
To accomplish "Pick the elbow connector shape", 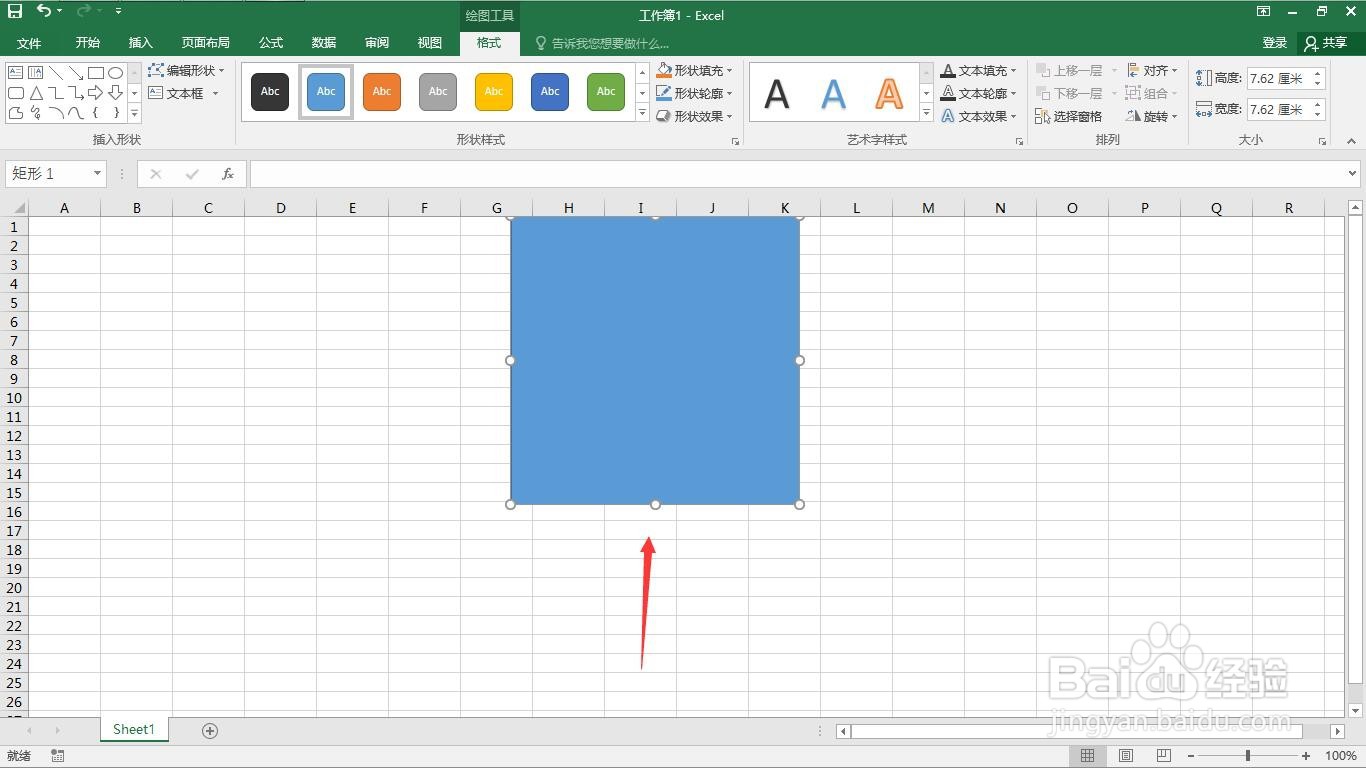I will [x=56, y=93].
